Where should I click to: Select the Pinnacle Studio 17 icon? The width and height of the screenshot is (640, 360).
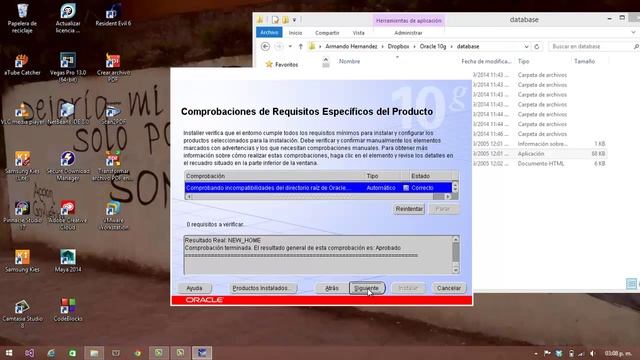22,215
